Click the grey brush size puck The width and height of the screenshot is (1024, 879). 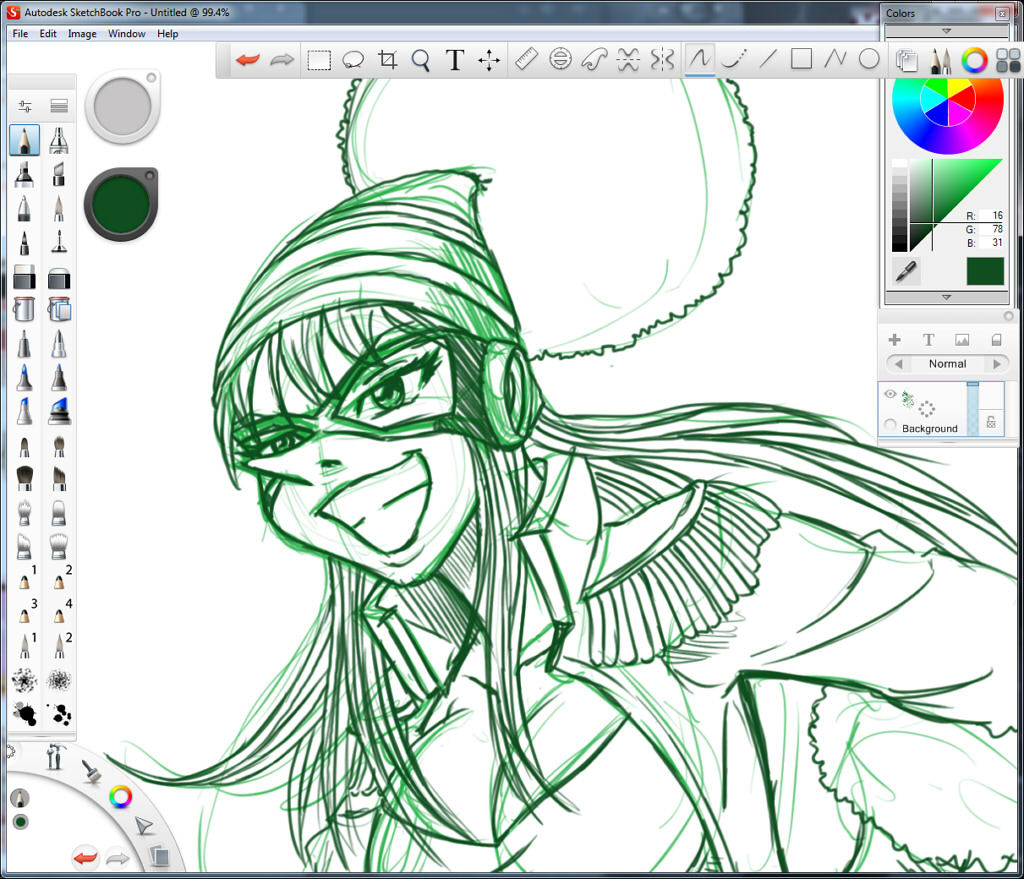122,106
